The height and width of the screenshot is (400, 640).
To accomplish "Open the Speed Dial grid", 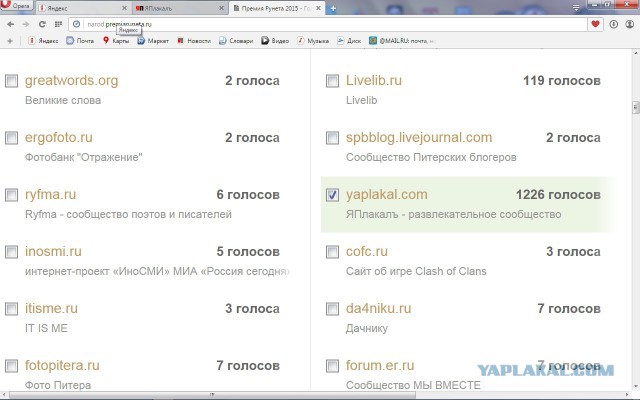I will (x=58, y=24).
